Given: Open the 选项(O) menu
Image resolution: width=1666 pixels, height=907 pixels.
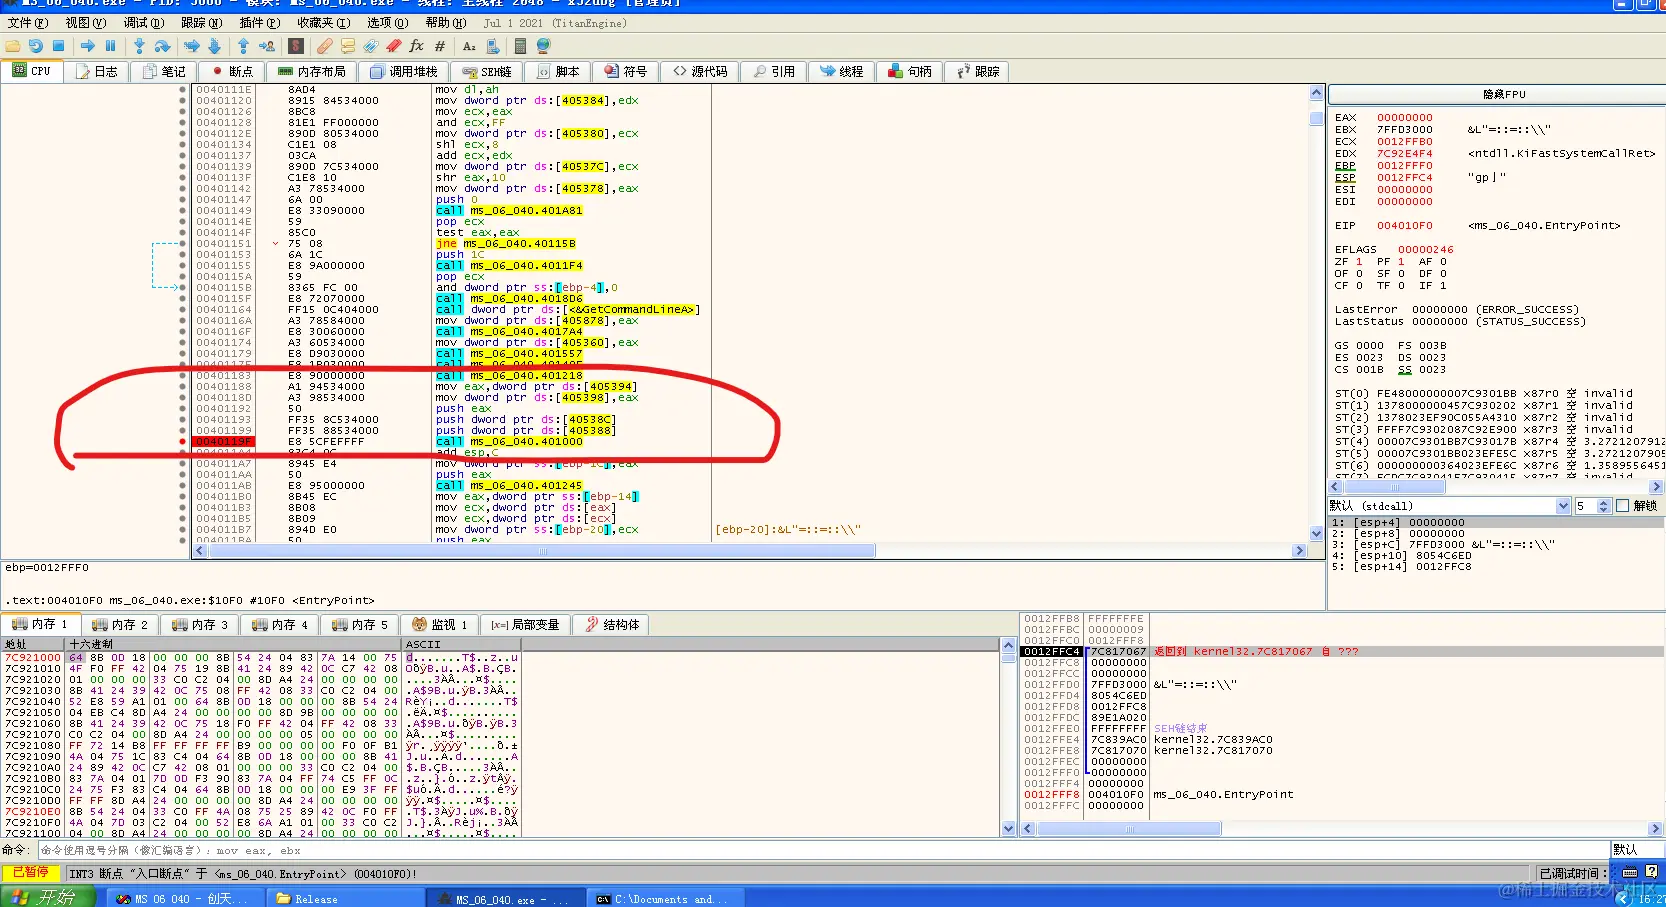Looking at the screenshot, I should [x=387, y=23].
